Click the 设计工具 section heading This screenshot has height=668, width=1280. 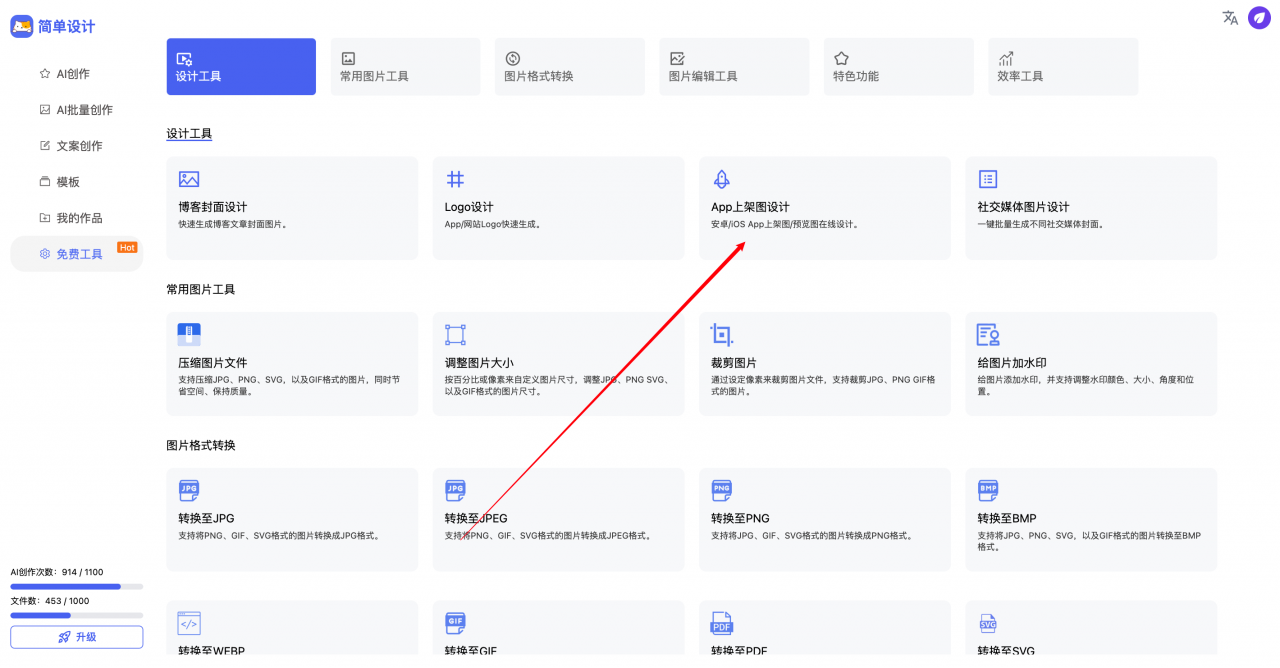[x=189, y=134]
